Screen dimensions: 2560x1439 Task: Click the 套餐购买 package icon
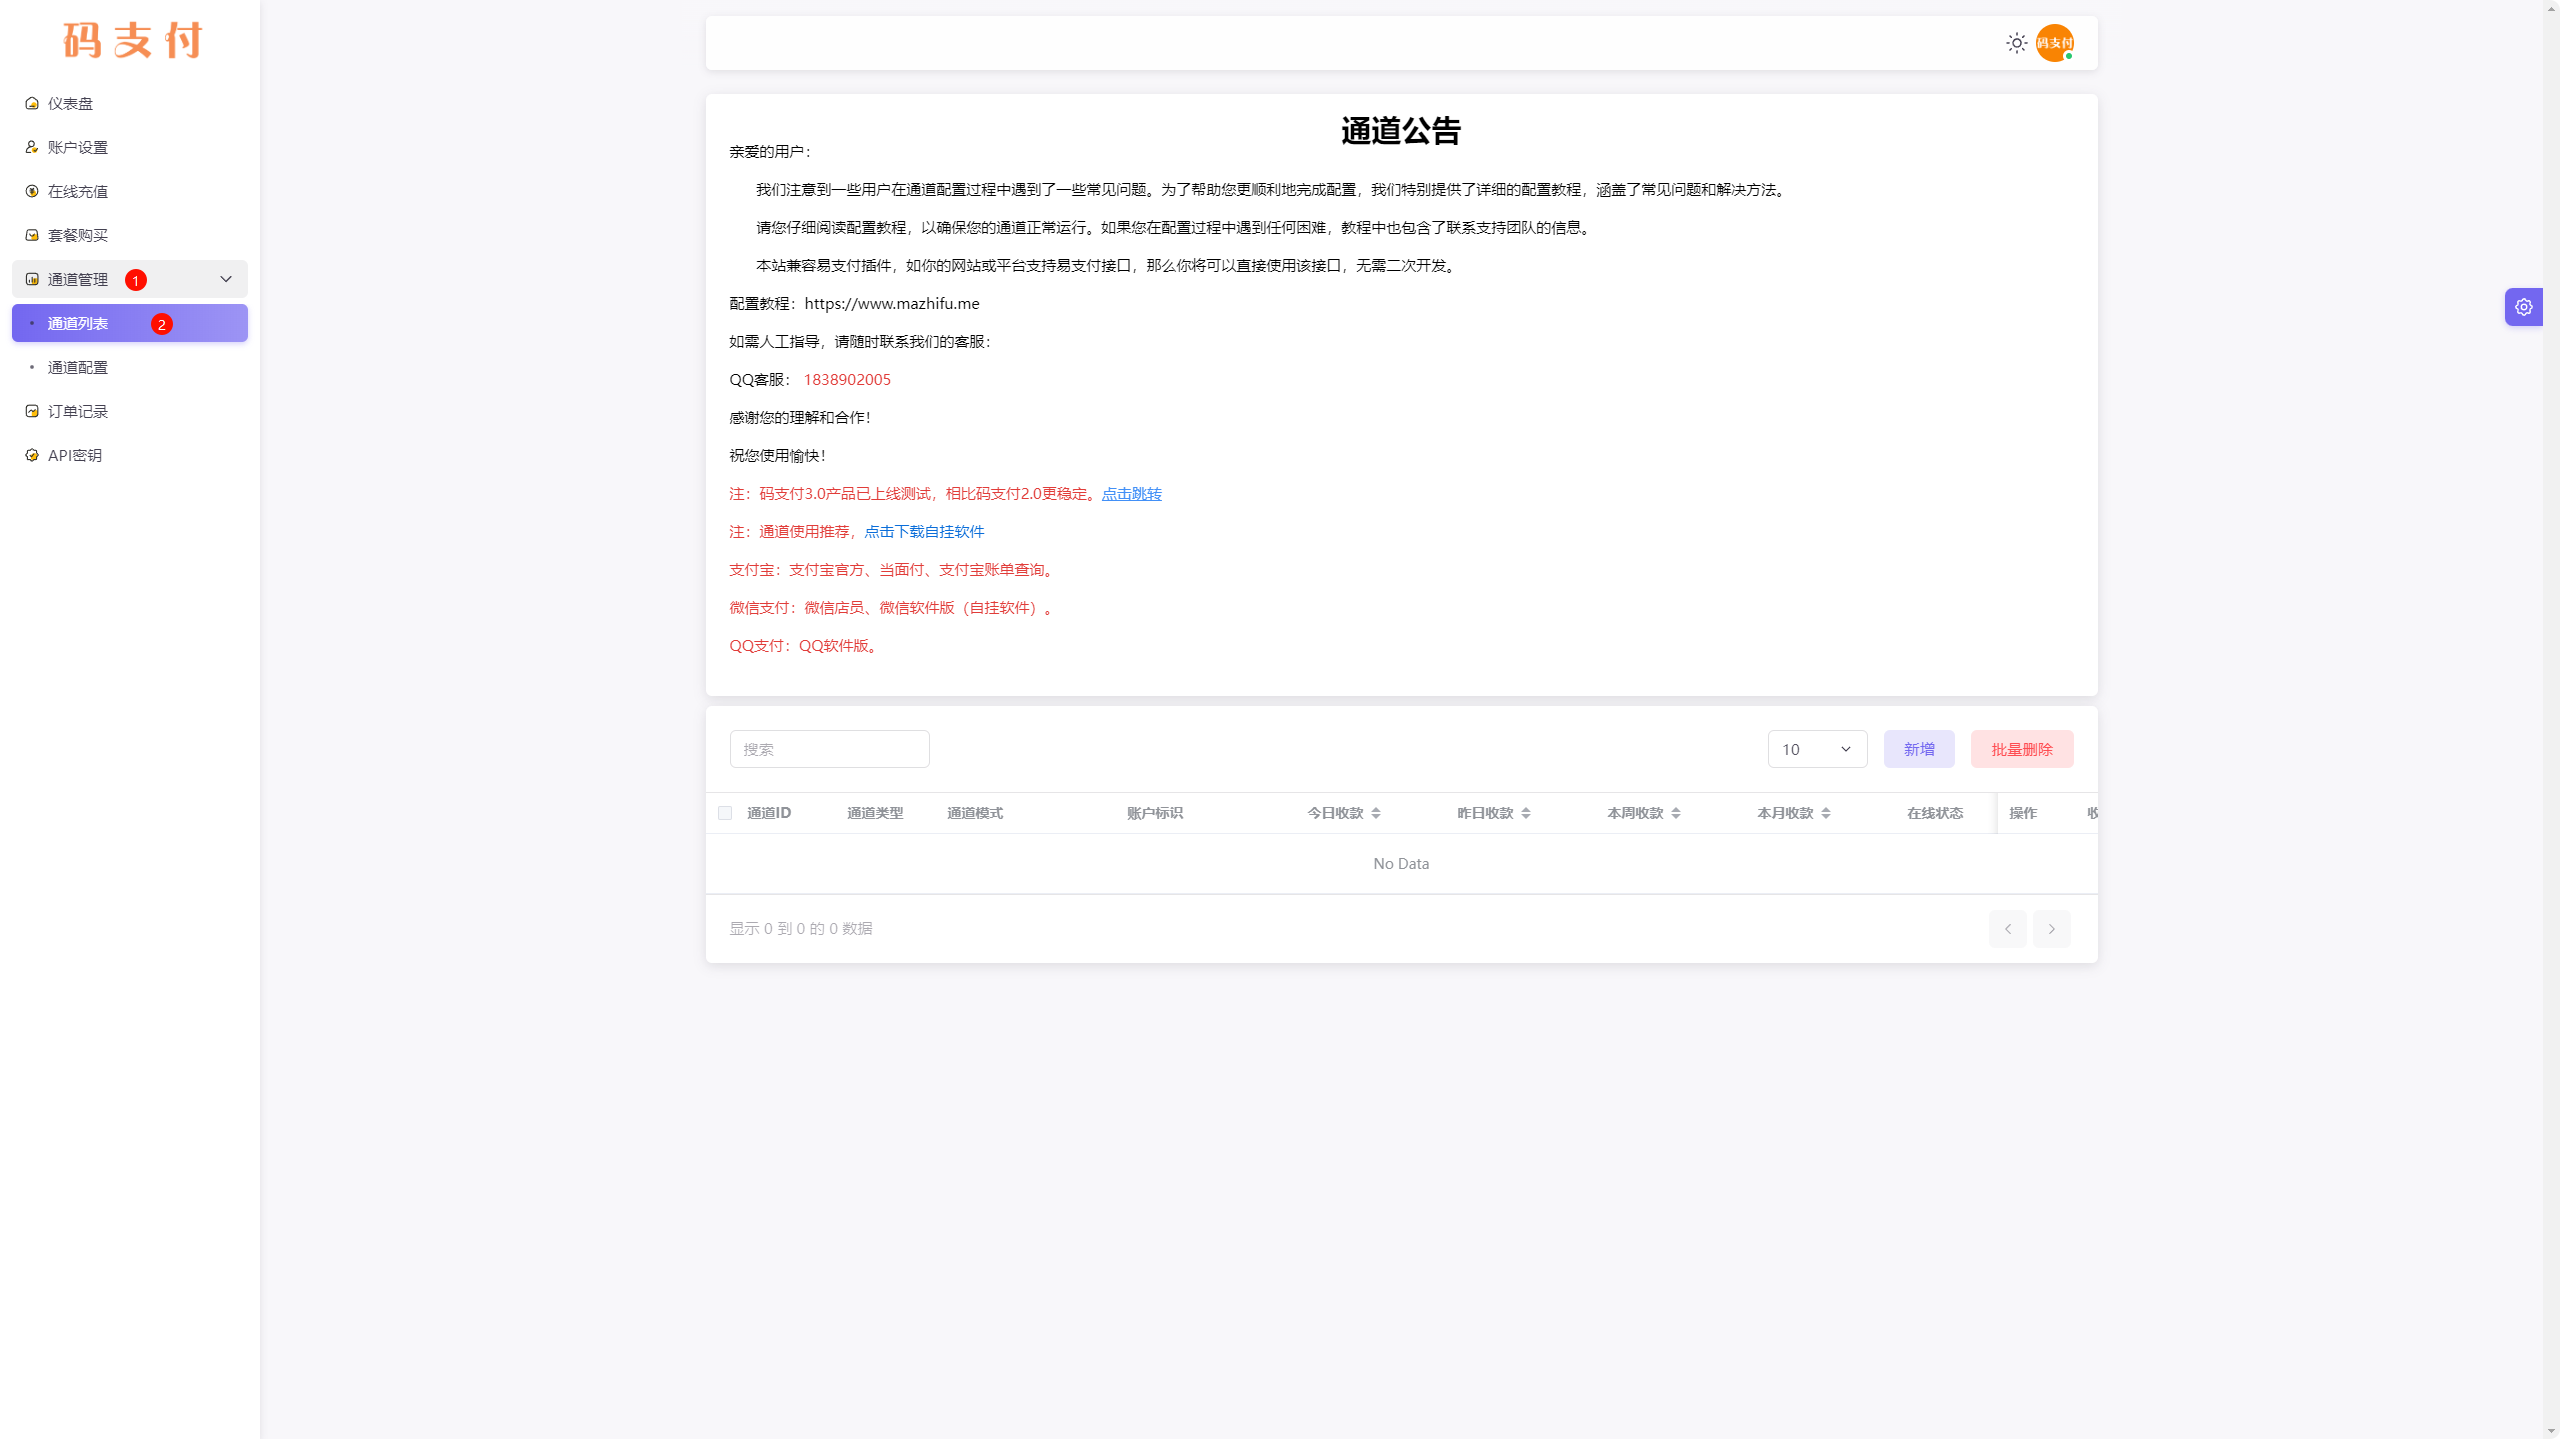[31, 234]
